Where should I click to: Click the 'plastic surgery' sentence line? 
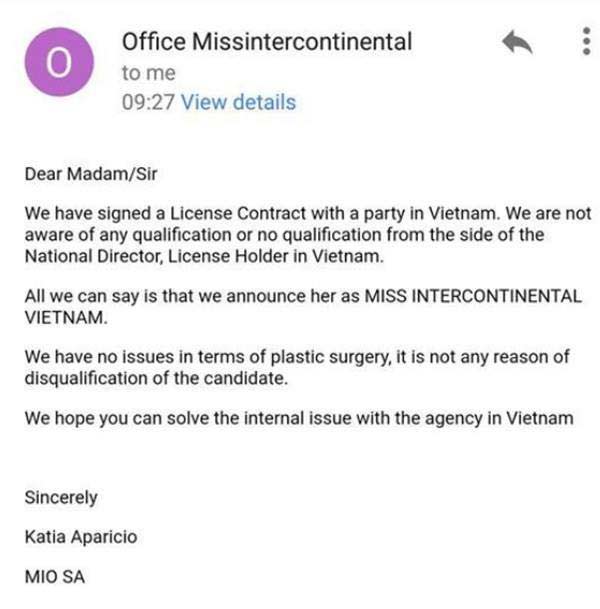297,357
